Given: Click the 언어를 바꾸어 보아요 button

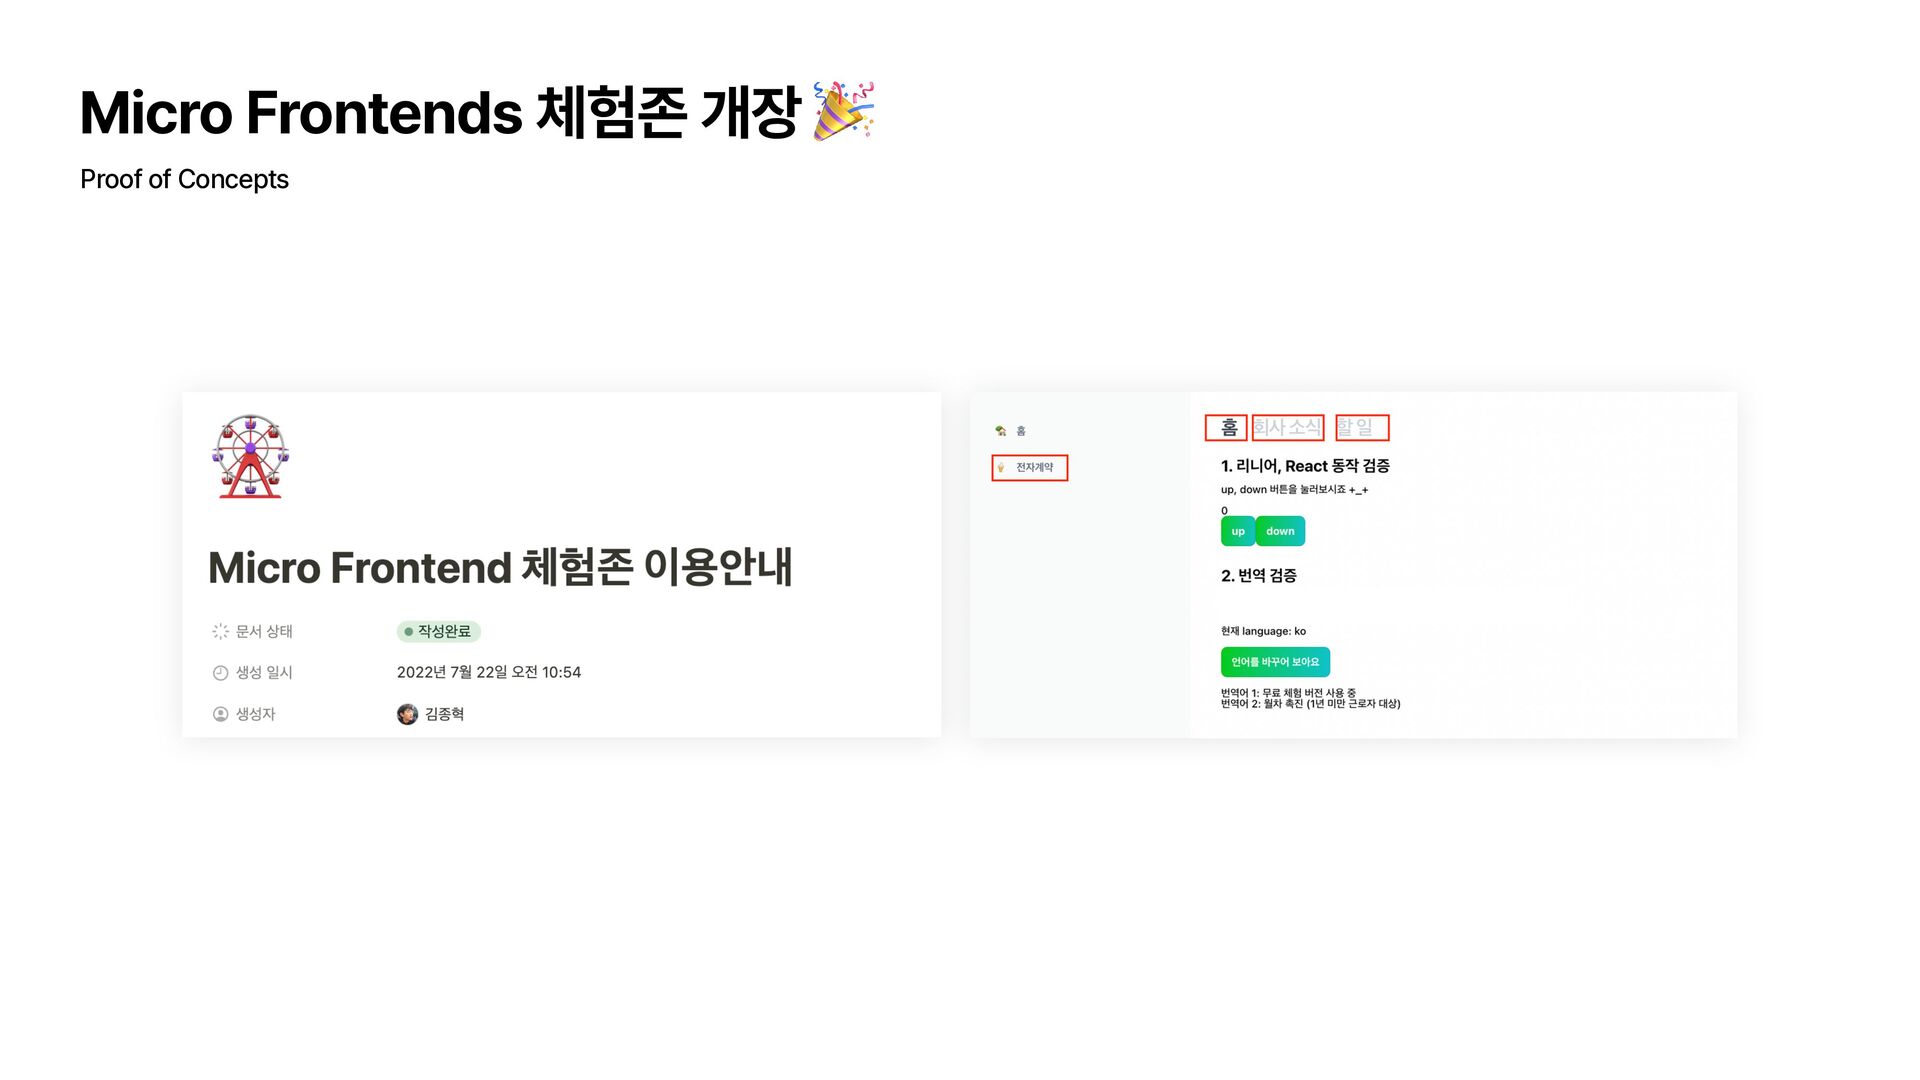Looking at the screenshot, I should (x=1275, y=662).
